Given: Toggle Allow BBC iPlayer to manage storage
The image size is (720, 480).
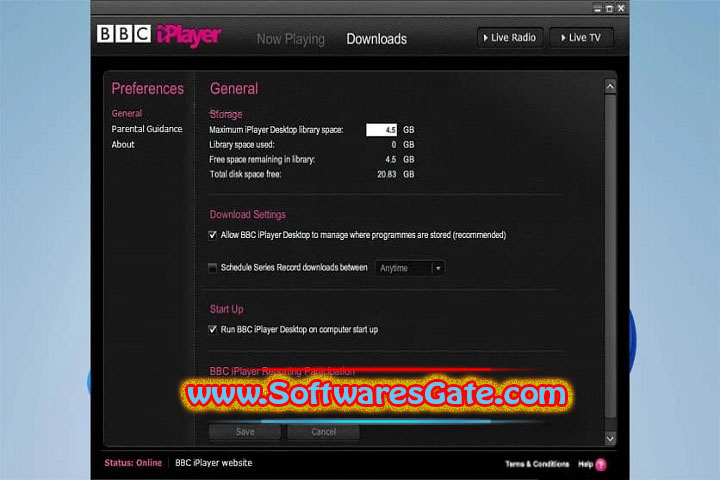Looking at the screenshot, I should coord(212,235).
